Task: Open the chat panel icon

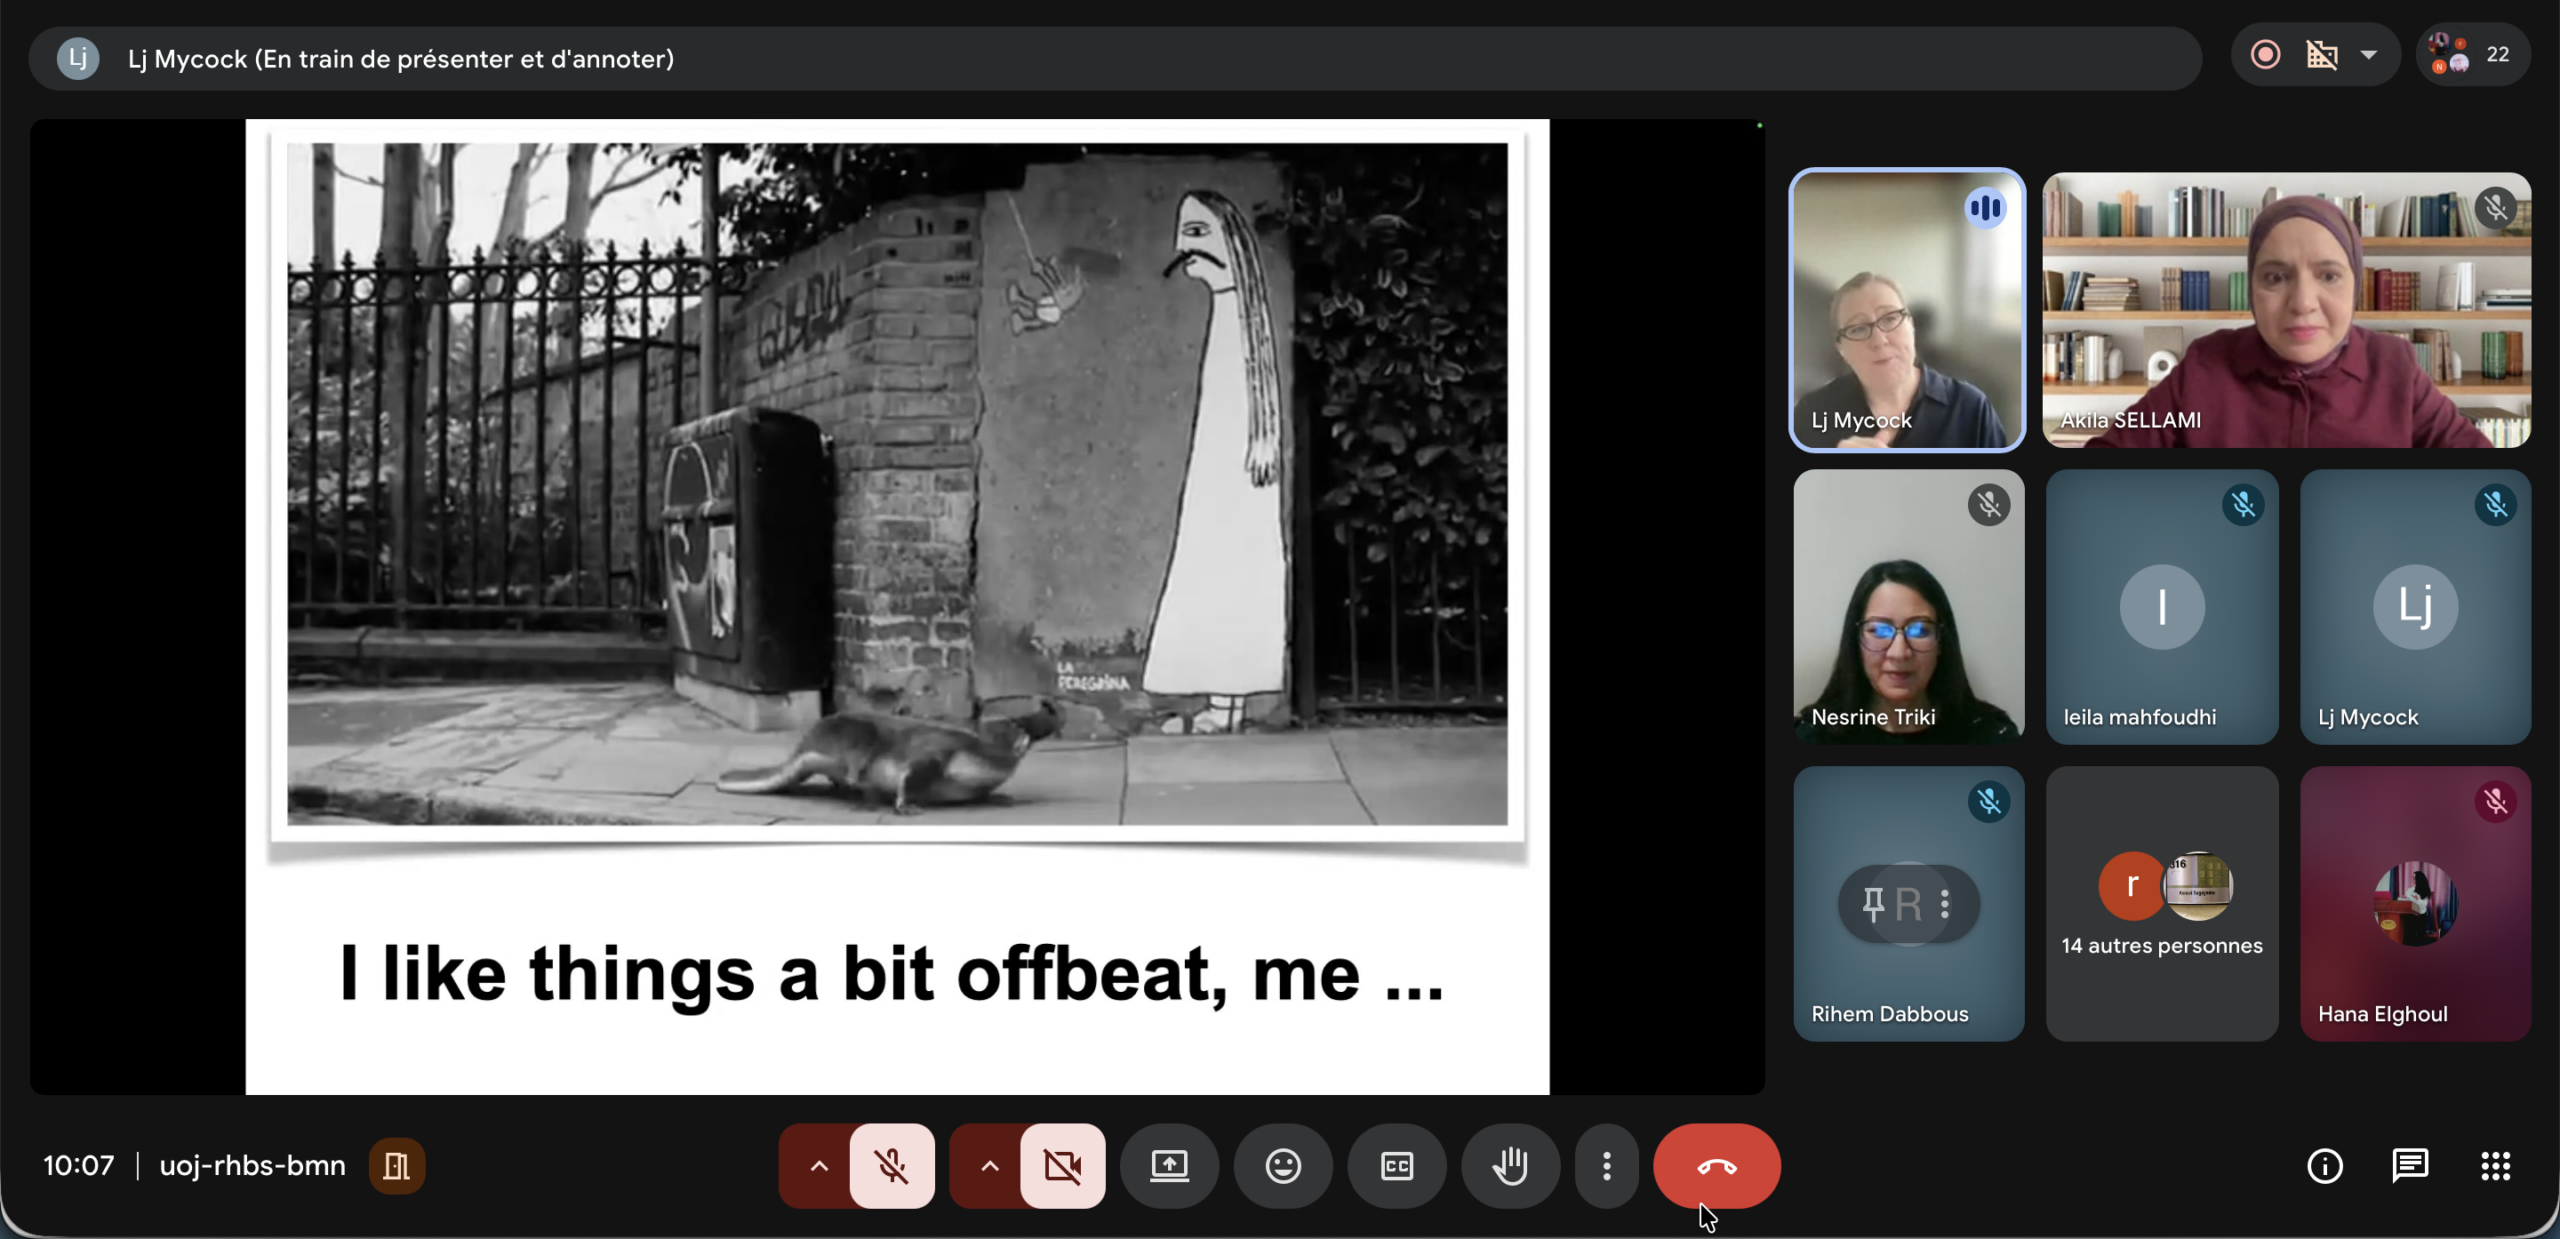Action: point(2410,1166)
